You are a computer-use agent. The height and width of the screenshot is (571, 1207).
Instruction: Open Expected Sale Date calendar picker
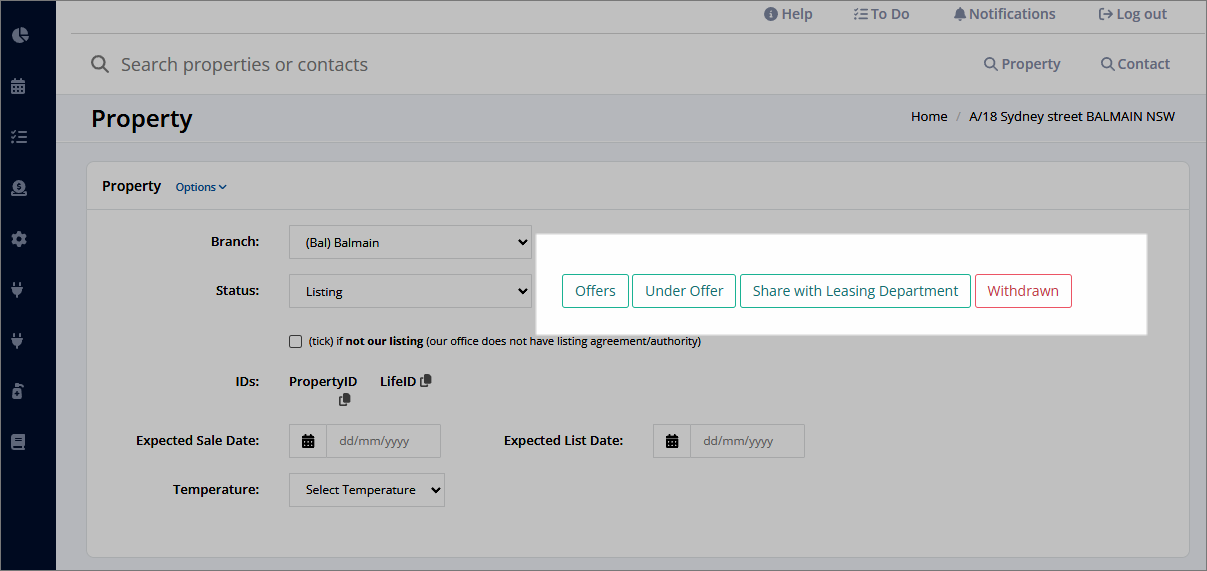(308, 441)
